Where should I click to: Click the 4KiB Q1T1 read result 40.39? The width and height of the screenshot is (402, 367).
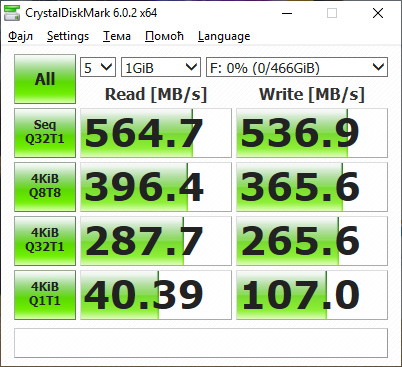156,295
